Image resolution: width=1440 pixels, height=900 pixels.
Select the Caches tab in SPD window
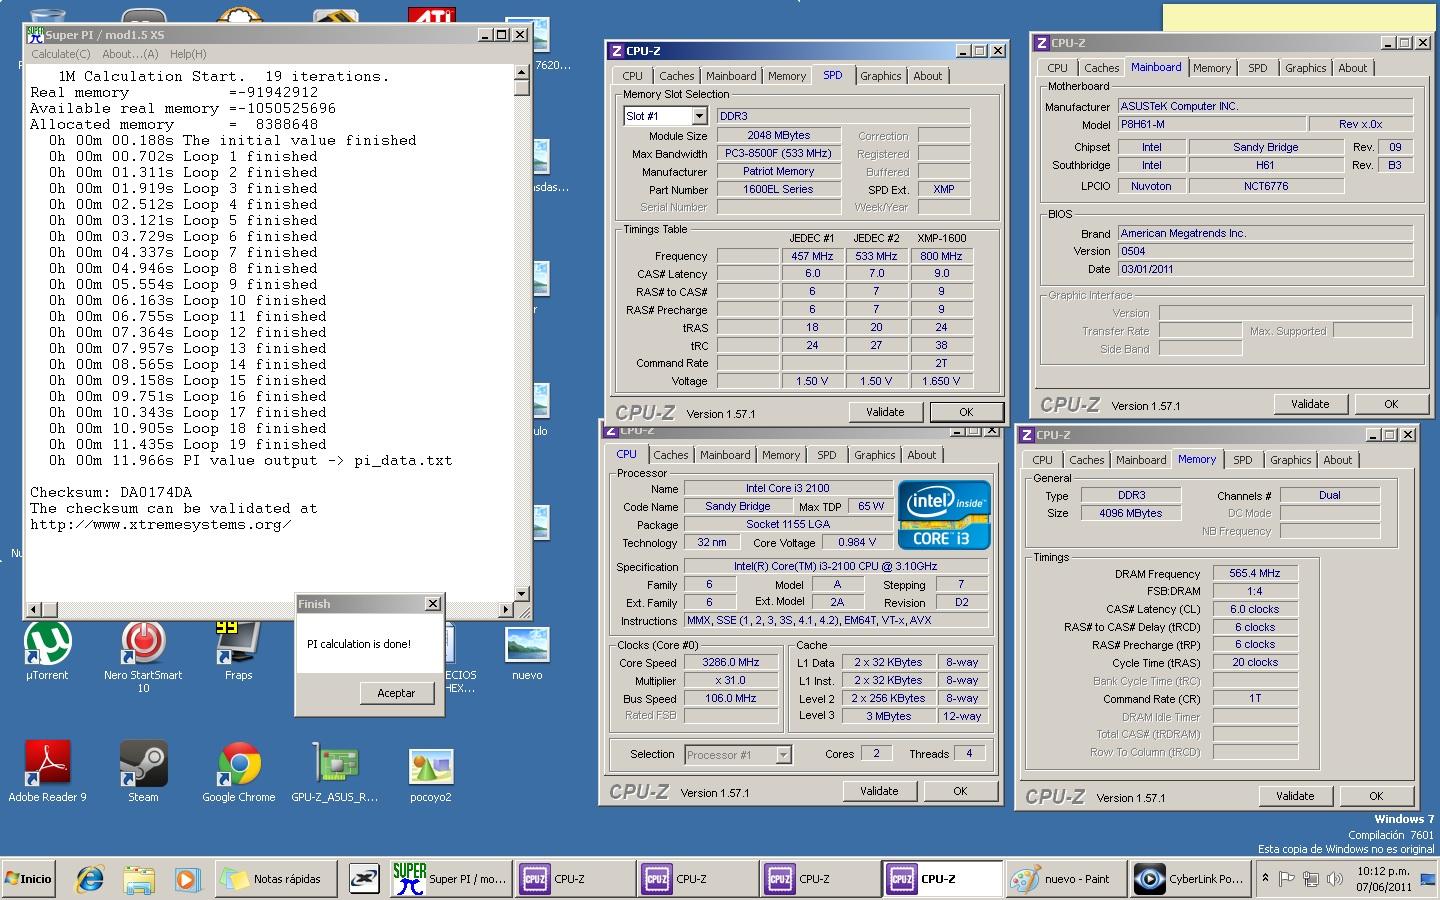[677, 76]
